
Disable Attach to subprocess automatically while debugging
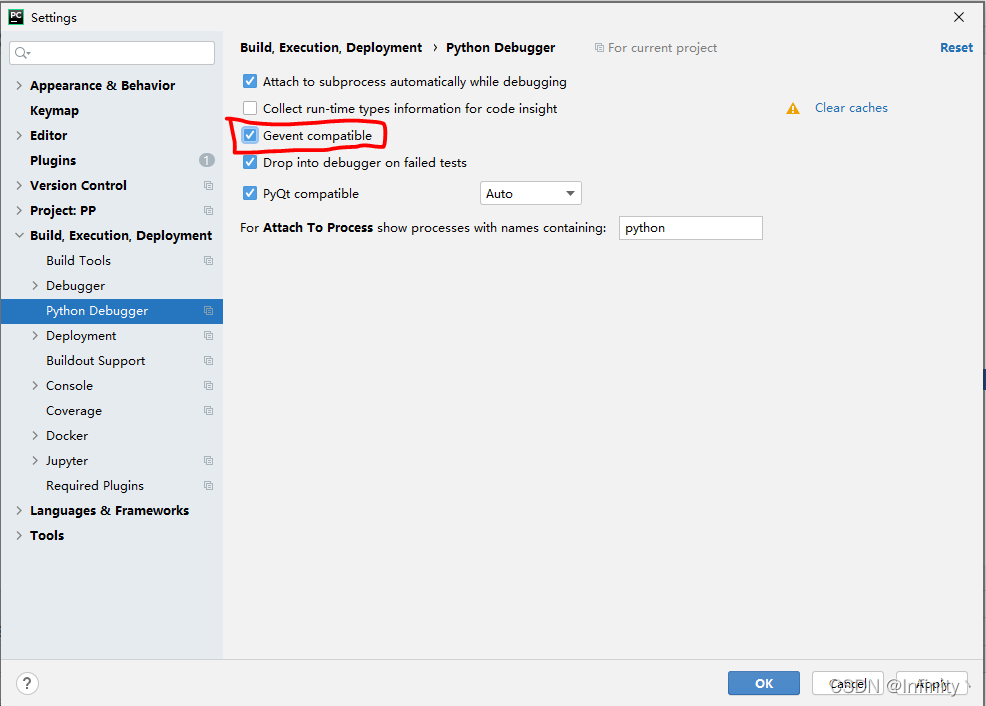click(250, 81)
